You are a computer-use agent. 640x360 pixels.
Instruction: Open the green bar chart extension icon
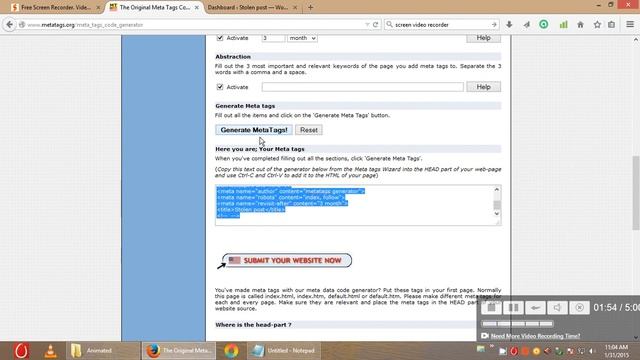[563, 24]
